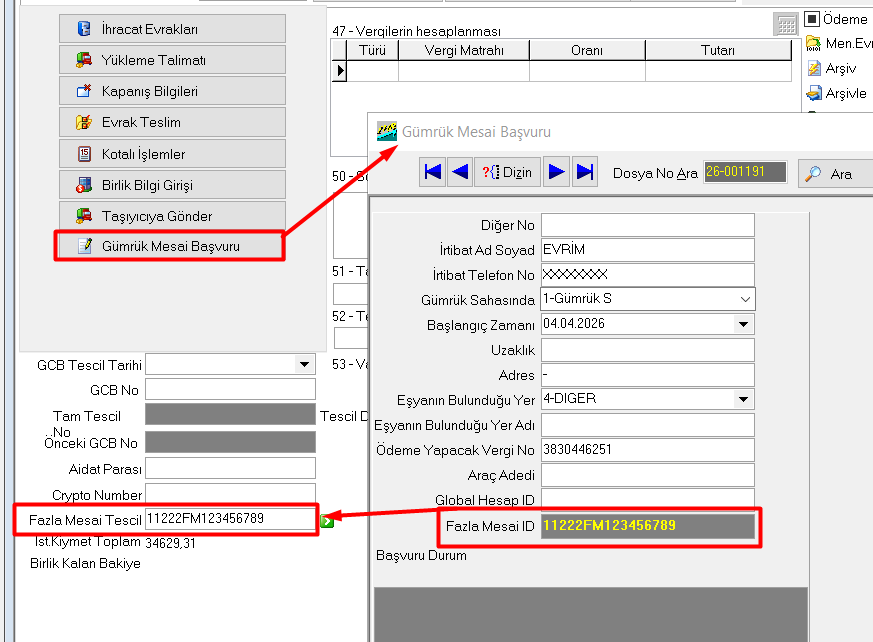This screenshot has width=873, height=642.
Task: Go to previous record arrow
Action: click(x=460, y=172)
